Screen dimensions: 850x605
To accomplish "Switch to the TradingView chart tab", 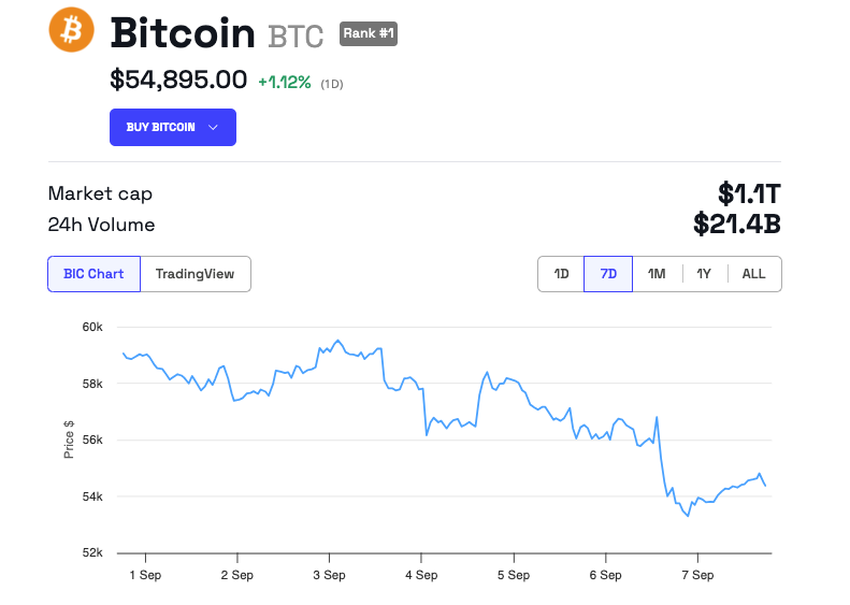I will point(195,274).
